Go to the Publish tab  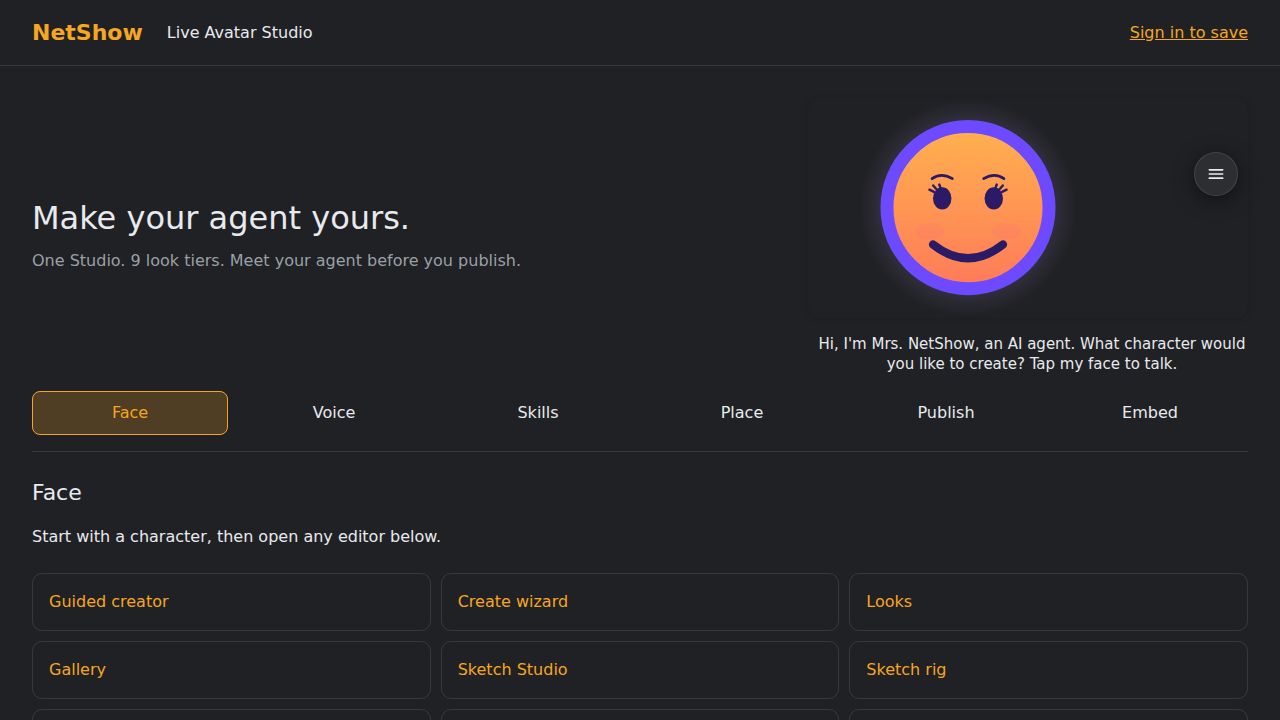pyautogui.click(x=946, y=413)
